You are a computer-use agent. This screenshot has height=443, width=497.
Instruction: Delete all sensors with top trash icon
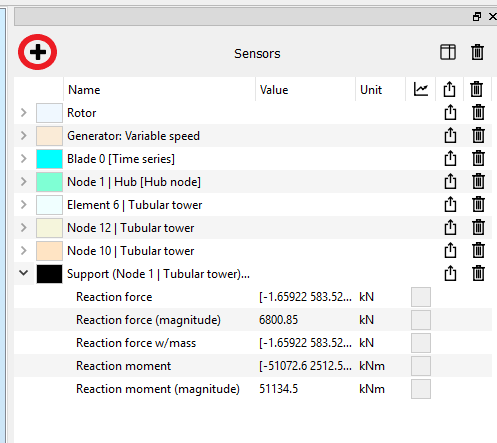point(477,52)
